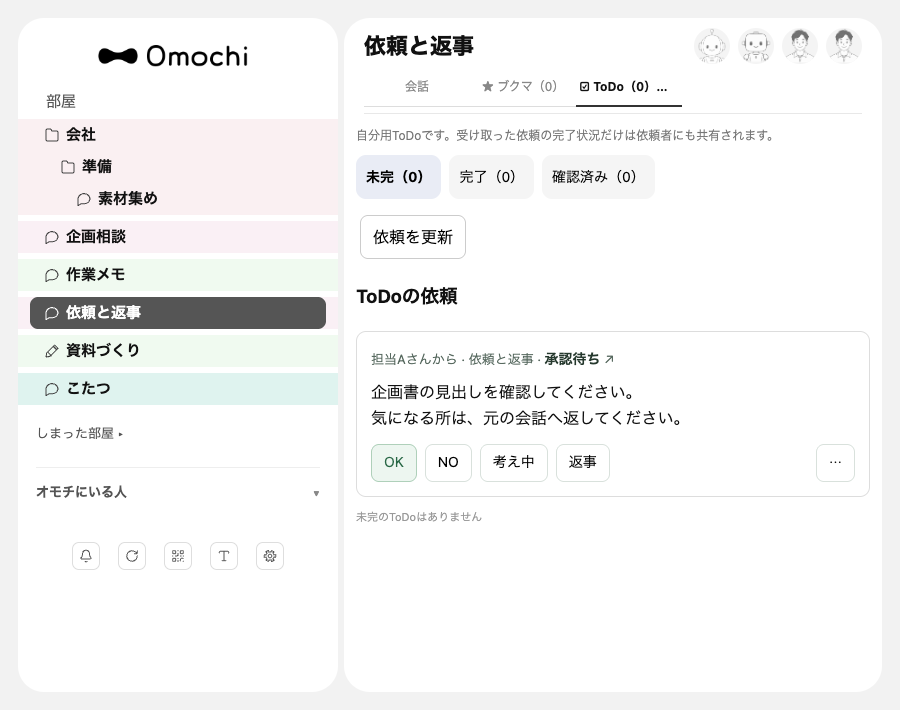Screen dimensions: 900x710
Task: Open the QR code icon
Action: tap(178, 556)
